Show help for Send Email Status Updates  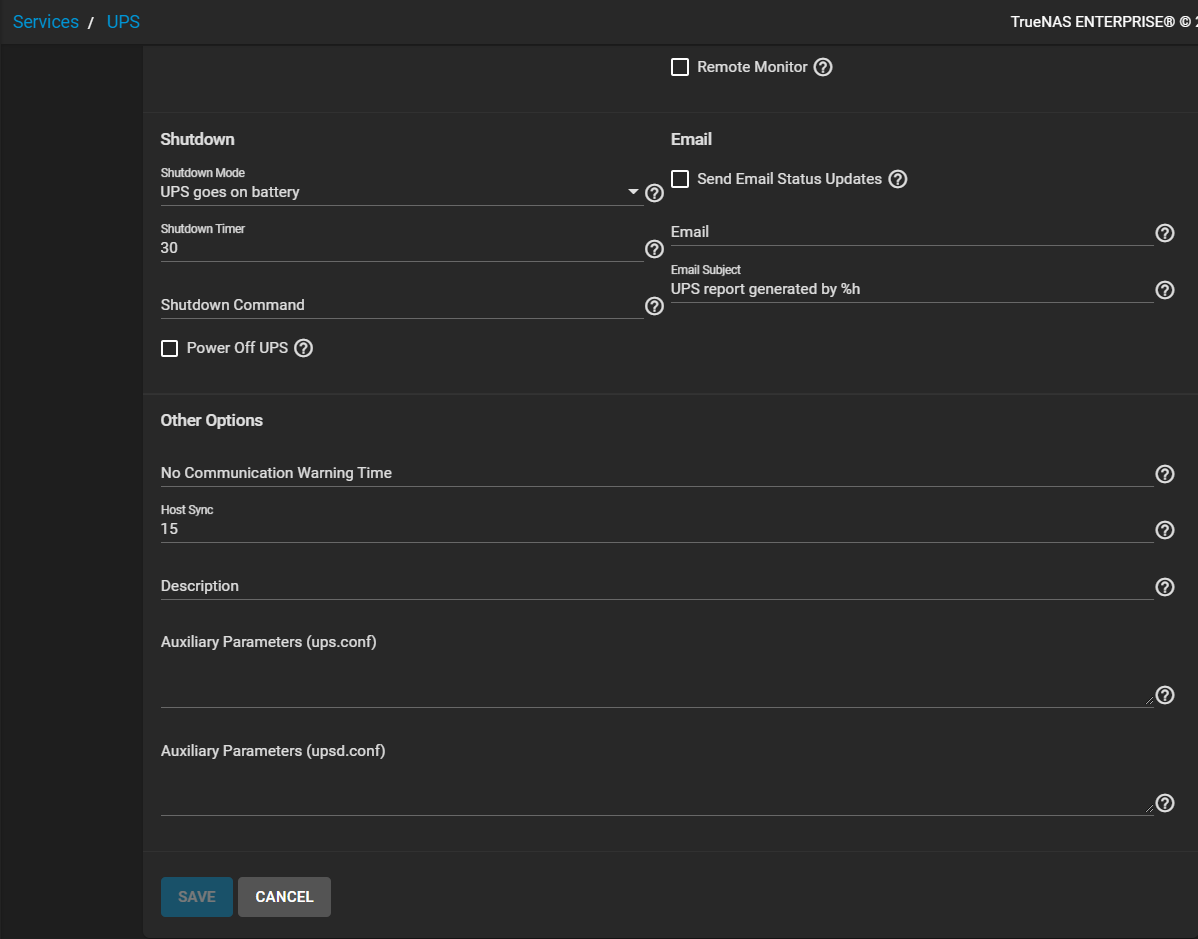898,179
